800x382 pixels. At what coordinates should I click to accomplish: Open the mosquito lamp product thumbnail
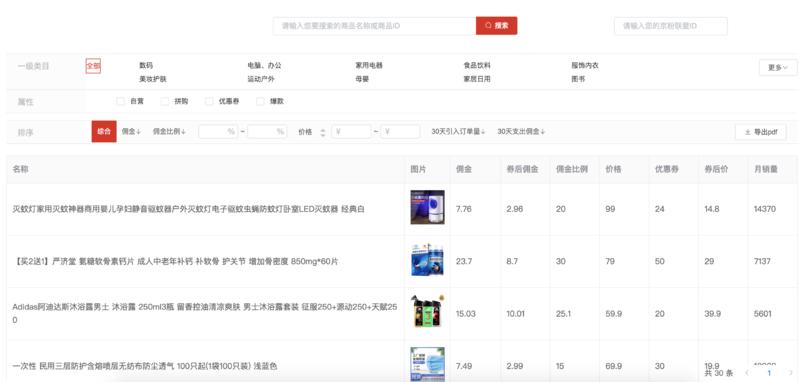428,207
